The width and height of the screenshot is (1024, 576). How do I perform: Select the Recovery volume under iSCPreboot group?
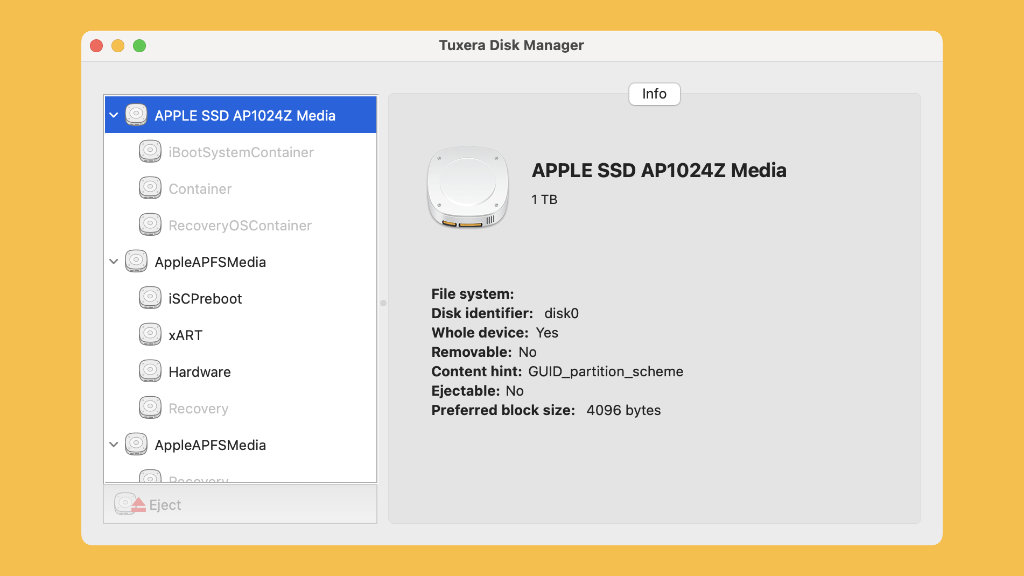[198, 408]
